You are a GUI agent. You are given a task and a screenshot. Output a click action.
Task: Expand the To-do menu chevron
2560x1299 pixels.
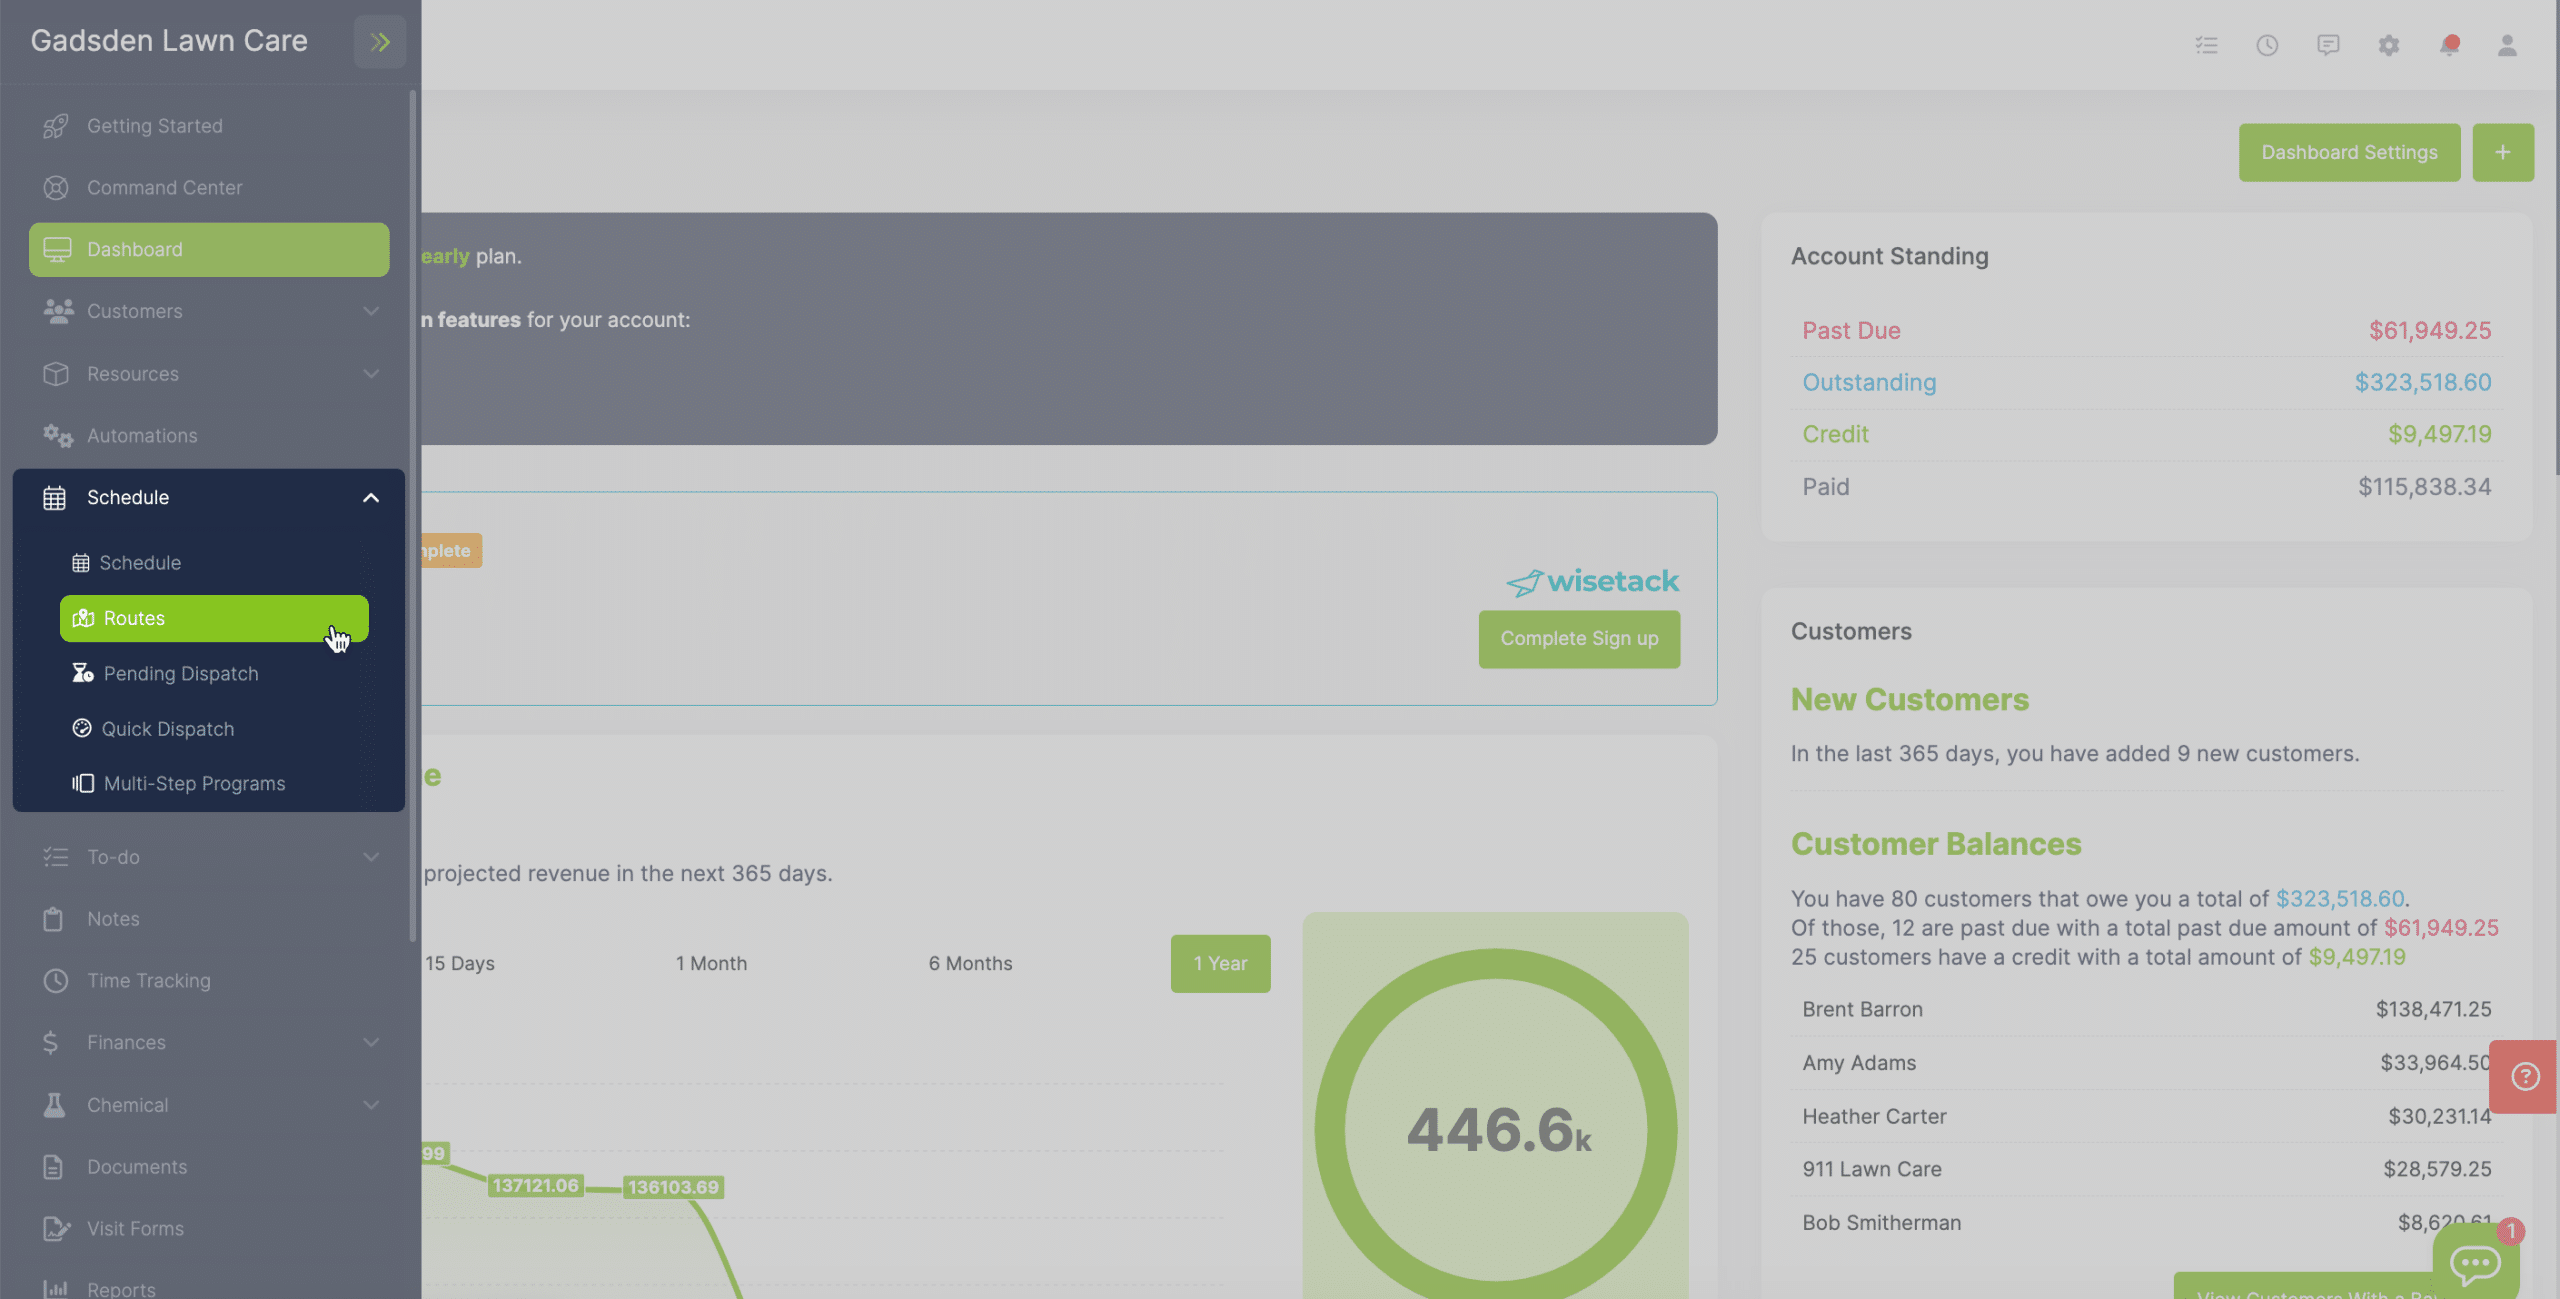click(x=371, y=857)
